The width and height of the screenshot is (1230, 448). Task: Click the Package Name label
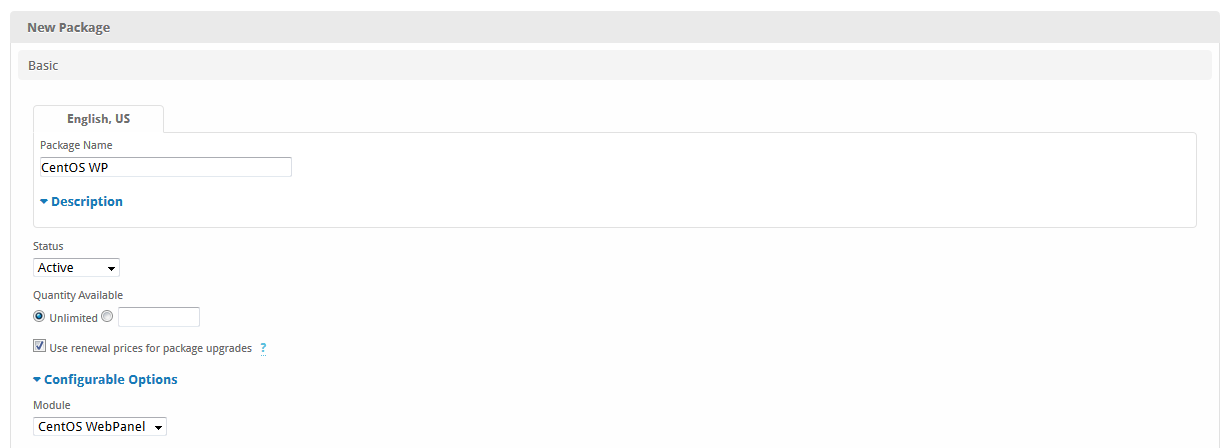click(76, 145)
